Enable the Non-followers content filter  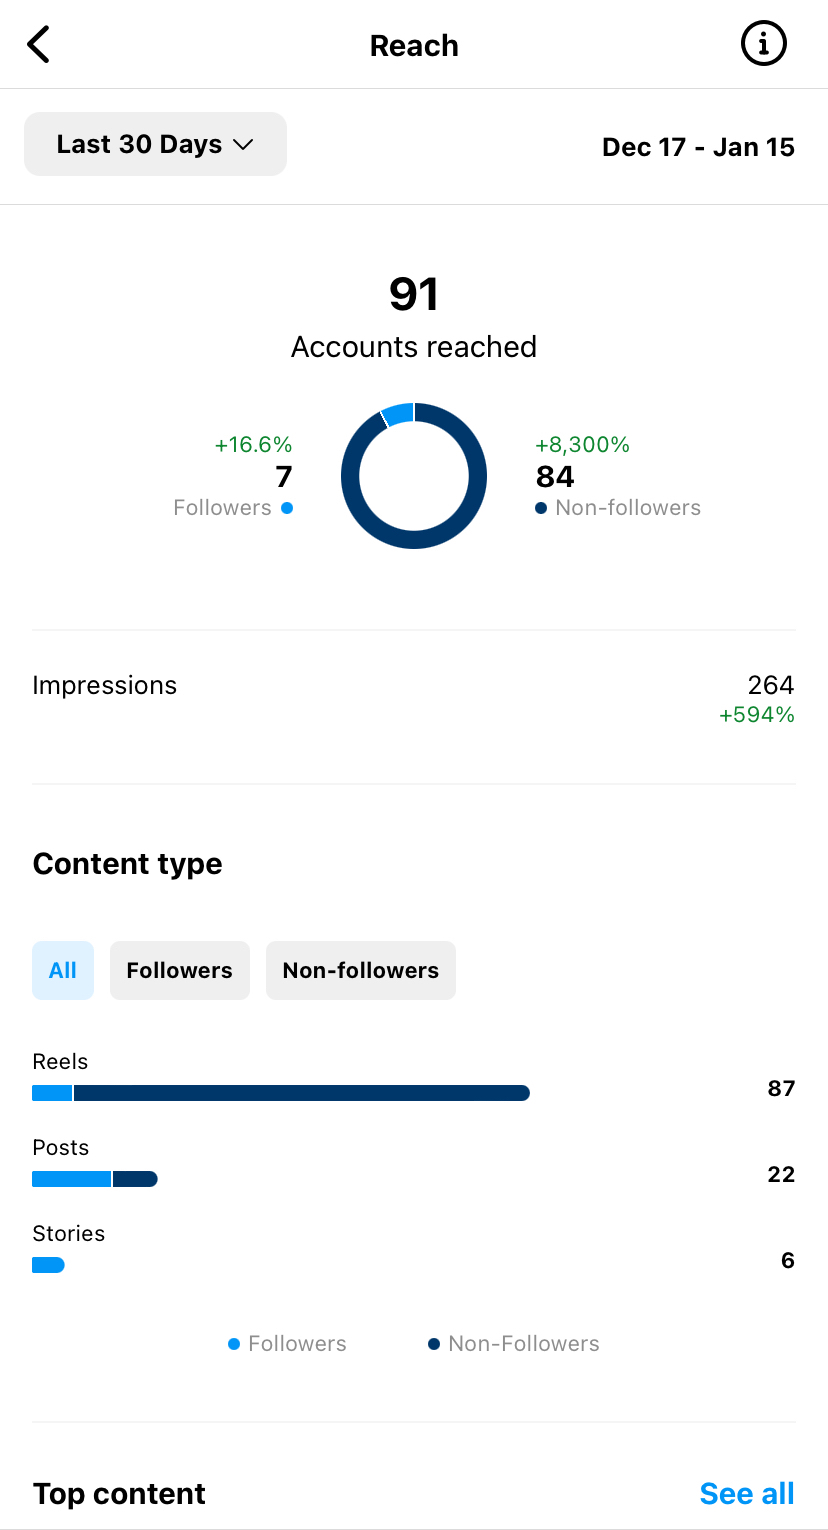[360, 970]
